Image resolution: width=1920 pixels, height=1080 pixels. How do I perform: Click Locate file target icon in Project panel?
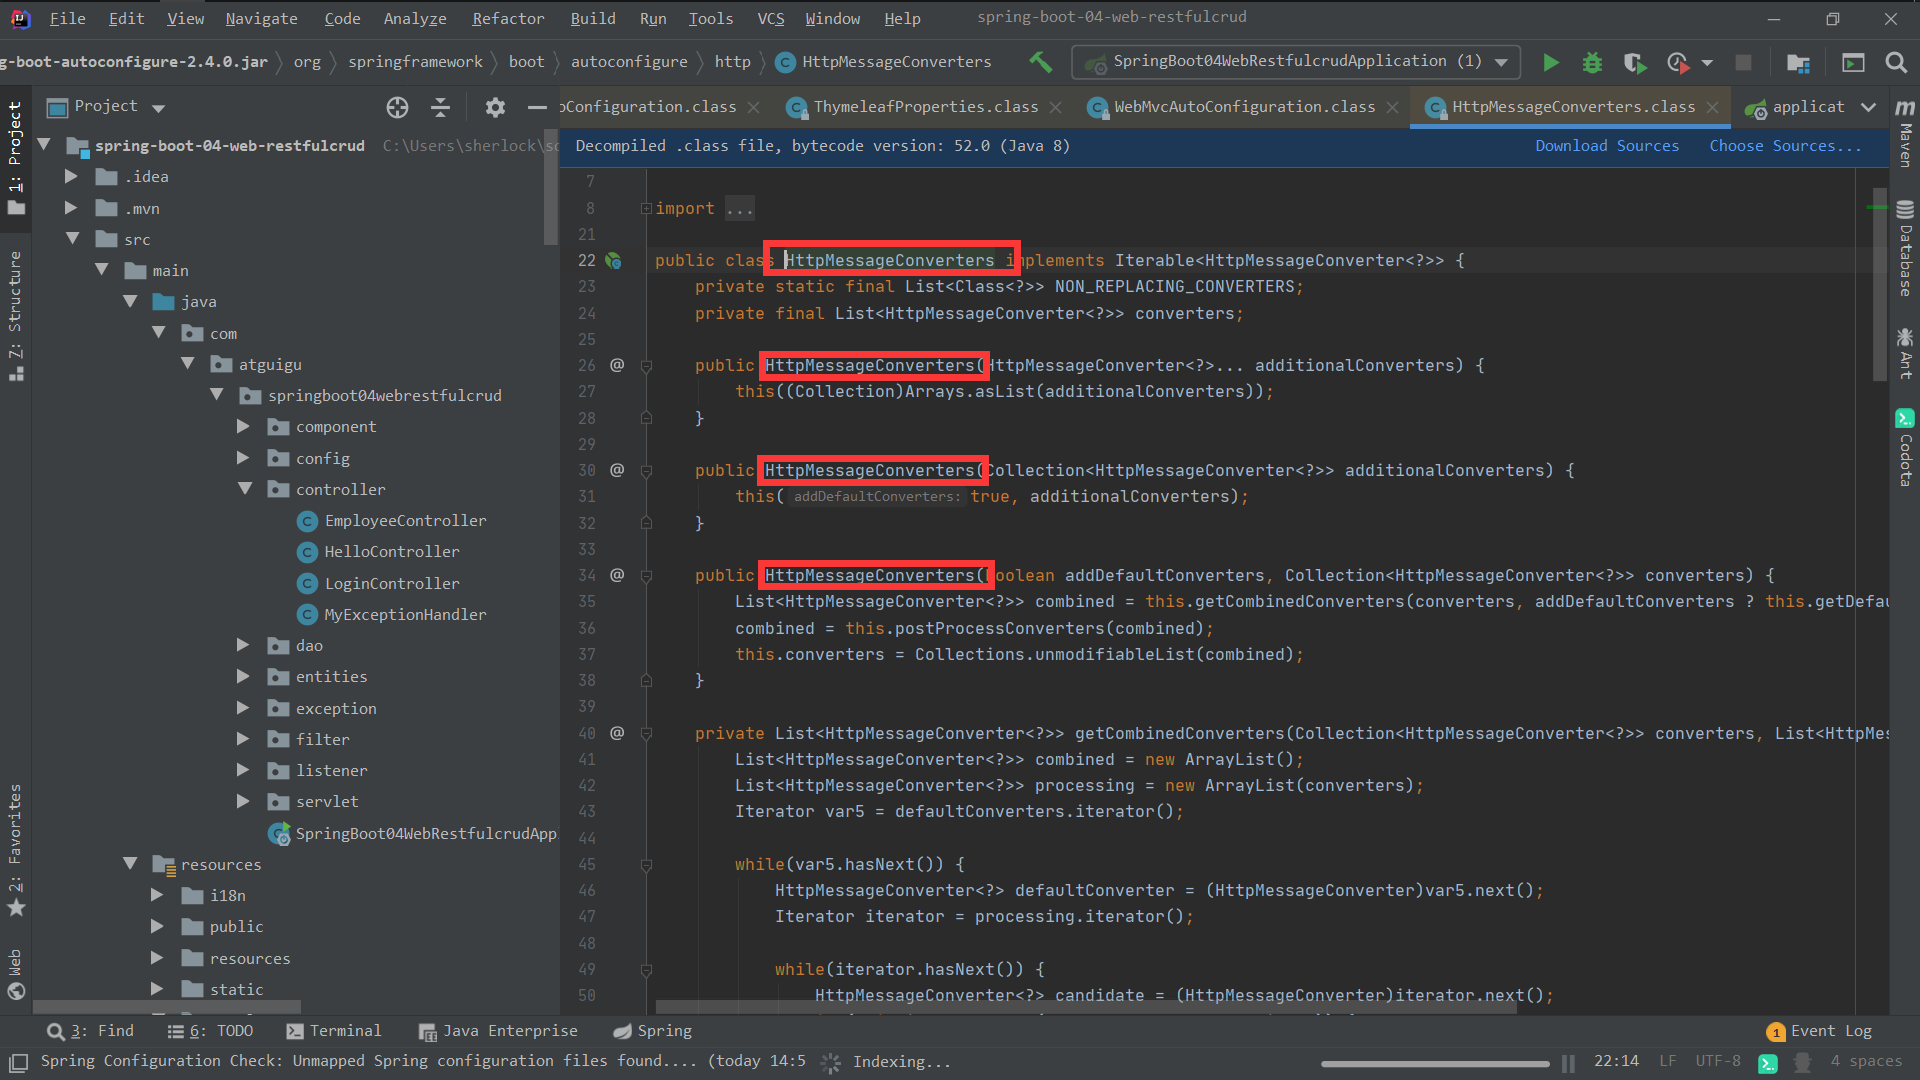click(397, 107)
